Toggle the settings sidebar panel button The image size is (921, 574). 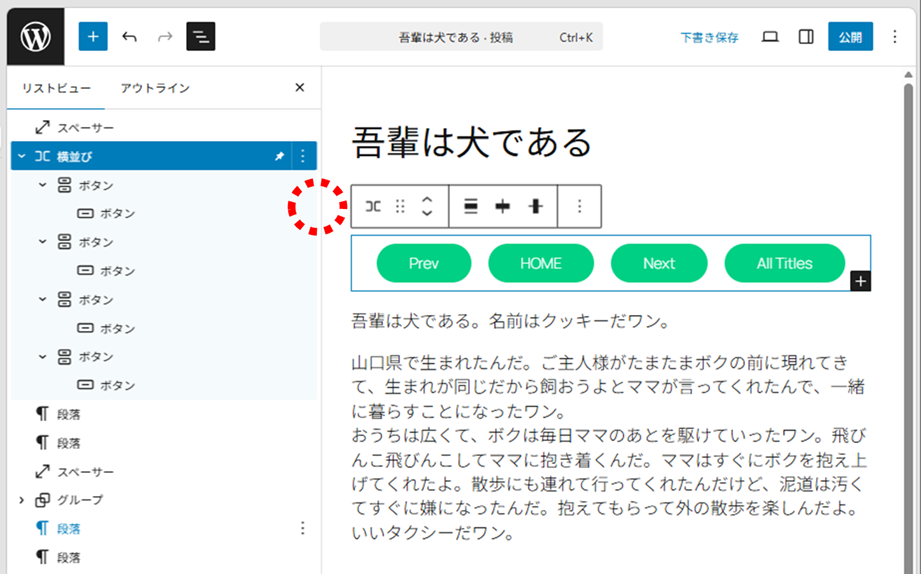click(x=806, y=37)
